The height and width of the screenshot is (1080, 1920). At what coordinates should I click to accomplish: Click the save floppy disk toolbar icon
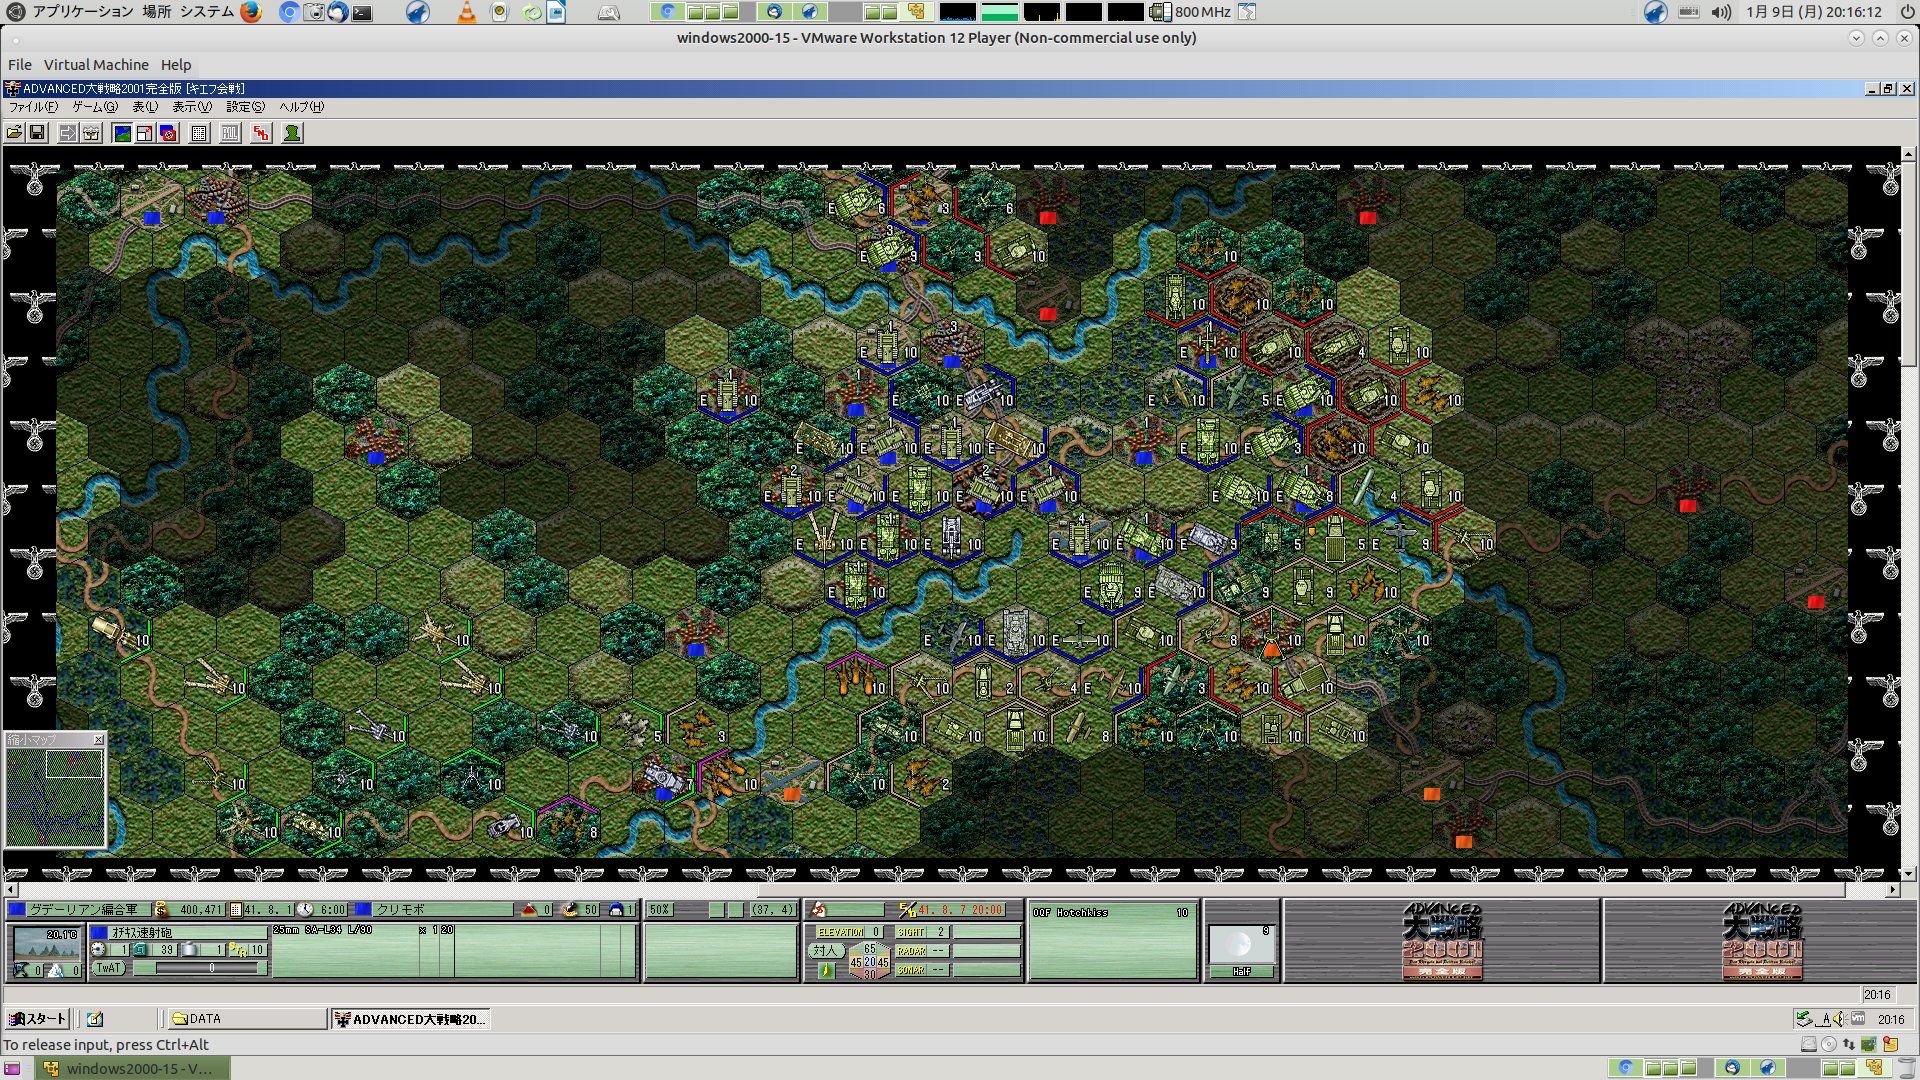[x=37, y=133]
